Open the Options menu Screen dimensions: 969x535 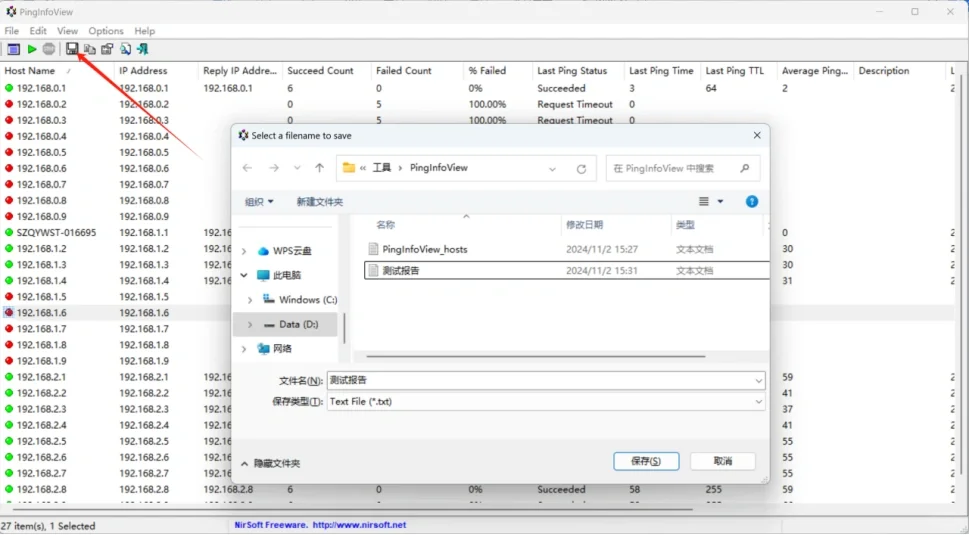106,31
